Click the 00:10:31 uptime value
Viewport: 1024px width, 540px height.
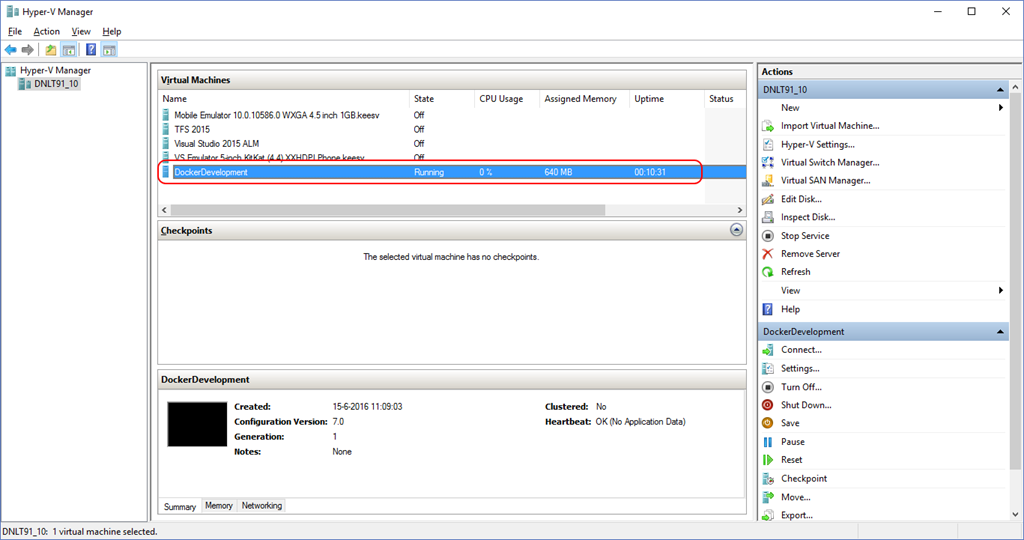650,172
